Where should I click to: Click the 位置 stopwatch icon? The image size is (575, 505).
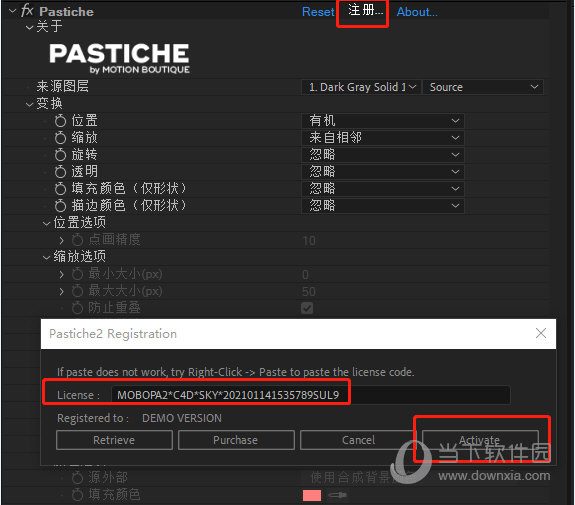click(x=61, y=120)
